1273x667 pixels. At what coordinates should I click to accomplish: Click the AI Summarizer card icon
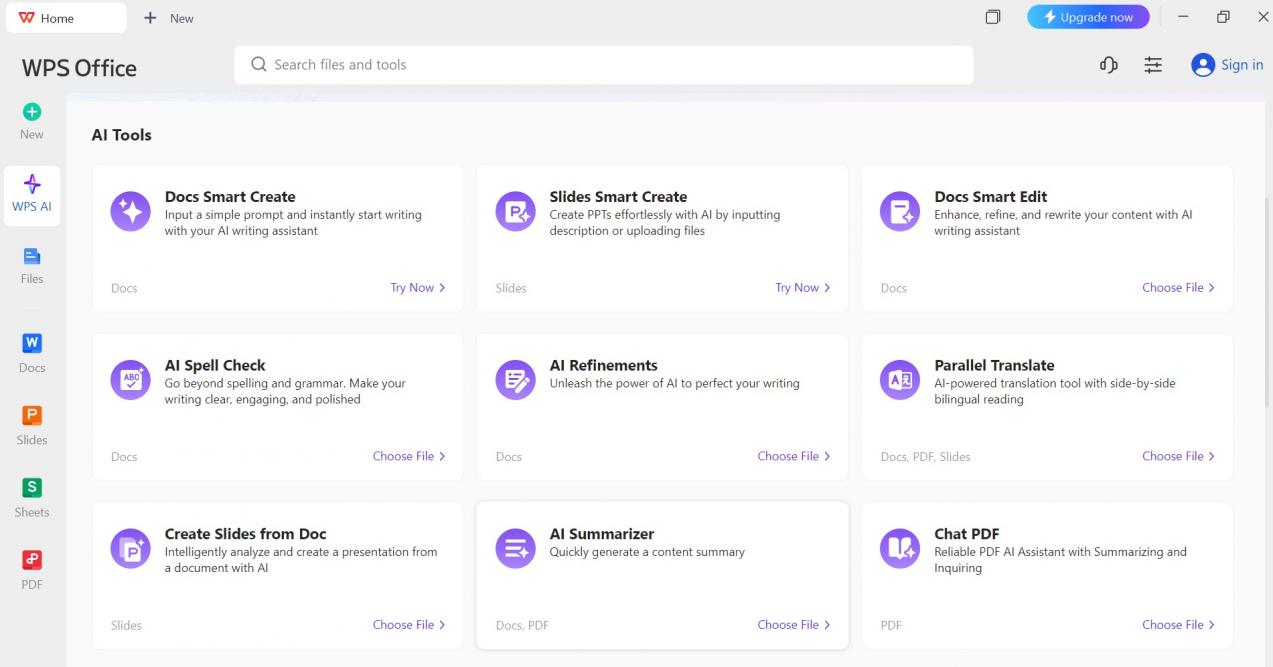point(515,548)
